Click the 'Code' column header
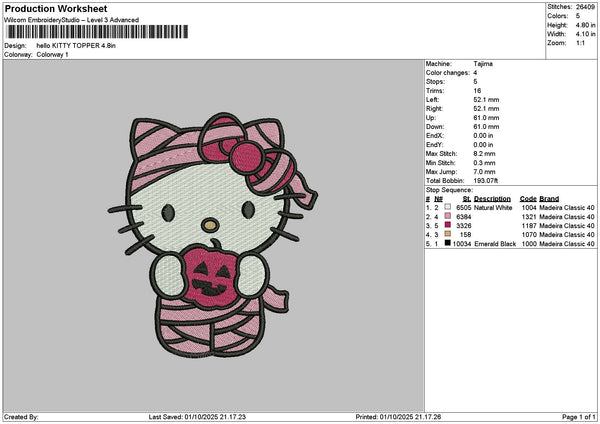Screen dimensions: 600x424 coord(528,199)
